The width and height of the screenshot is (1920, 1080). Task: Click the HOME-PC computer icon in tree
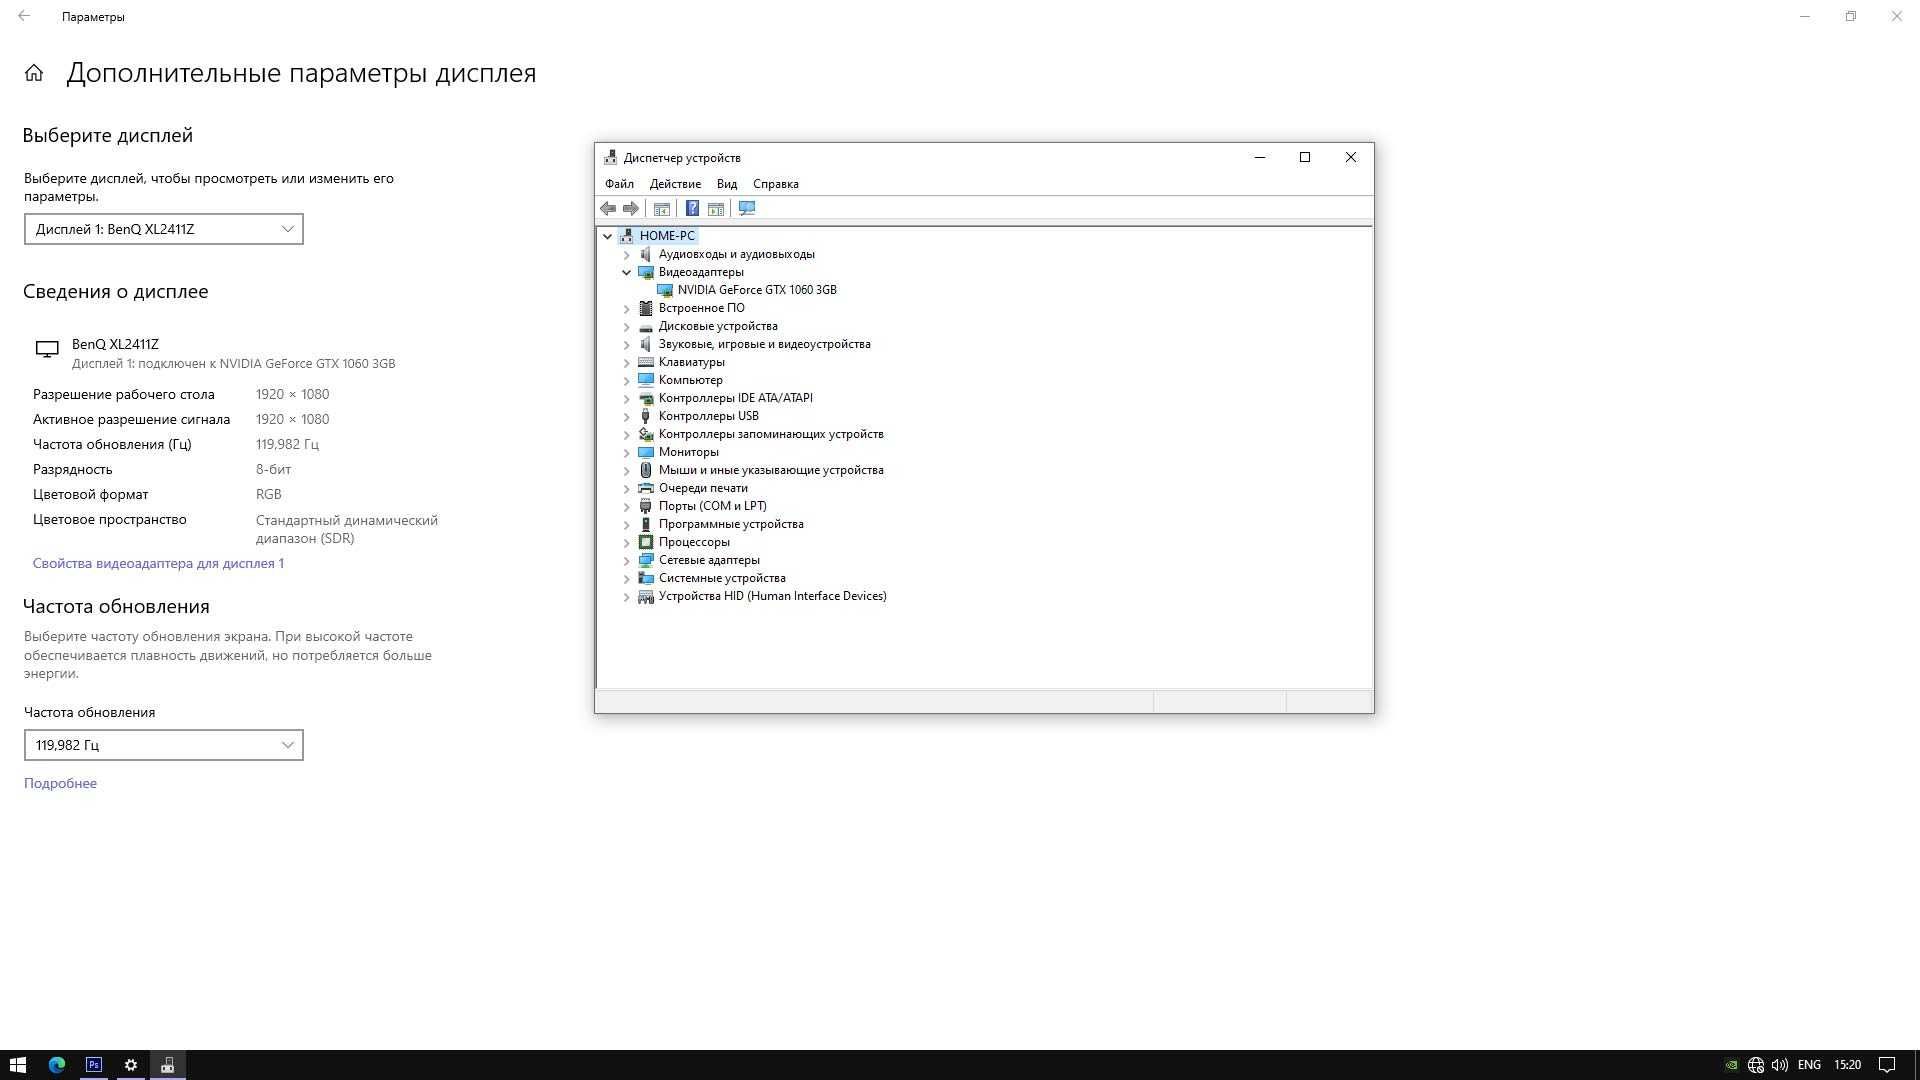[627, 236]
